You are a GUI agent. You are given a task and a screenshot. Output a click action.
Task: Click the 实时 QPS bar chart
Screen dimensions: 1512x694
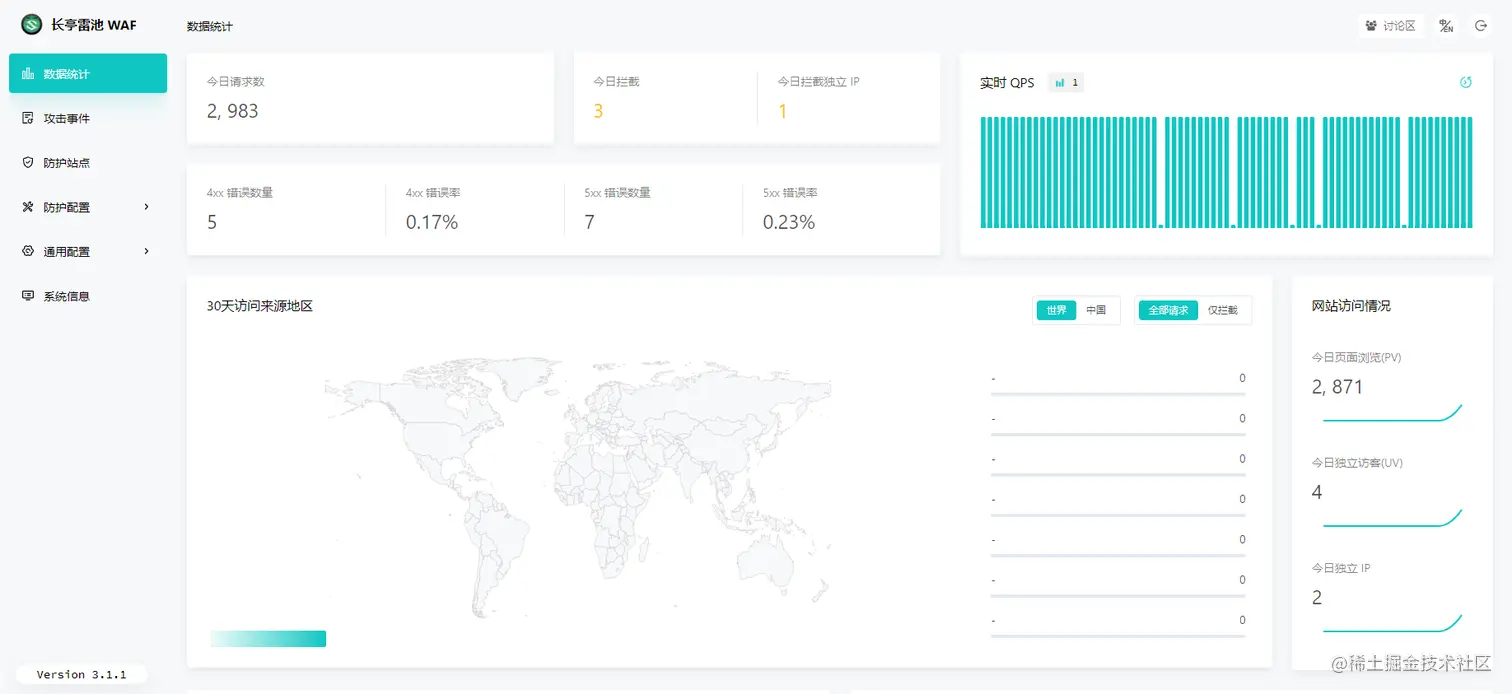[1226, 172]
